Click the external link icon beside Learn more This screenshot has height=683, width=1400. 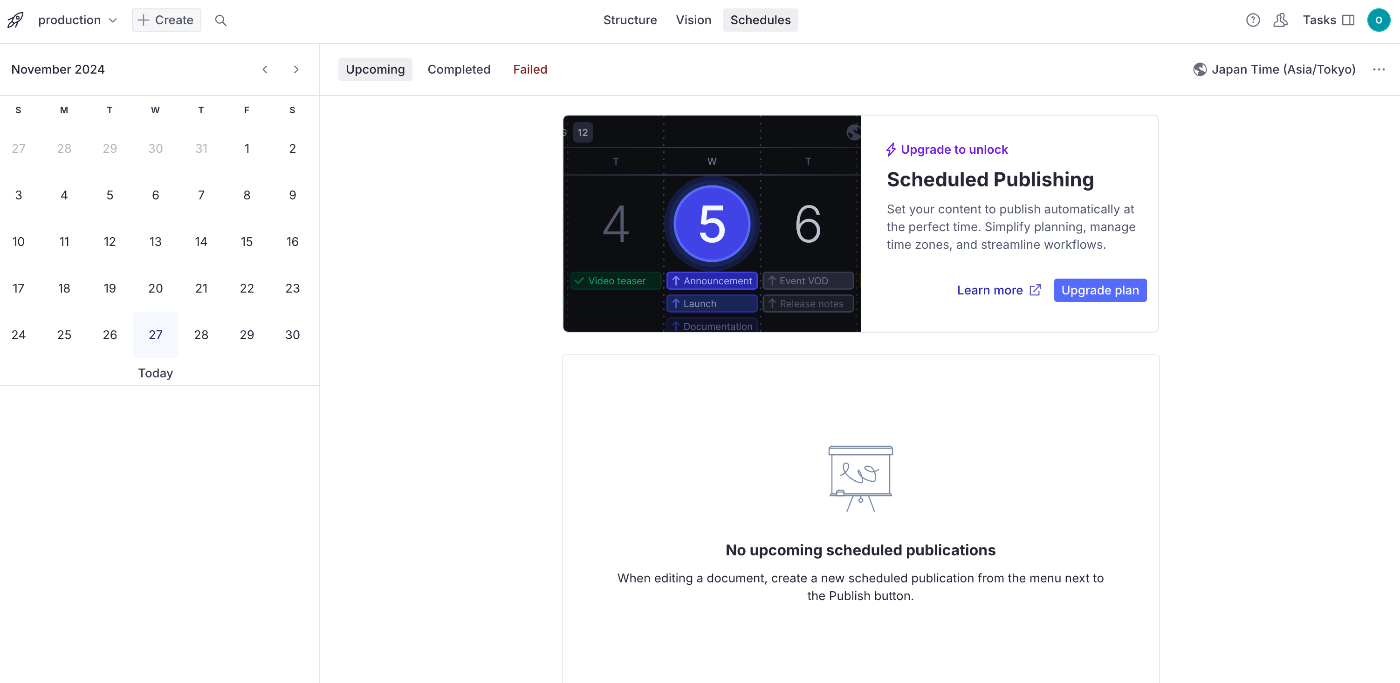pos(1035,290)
